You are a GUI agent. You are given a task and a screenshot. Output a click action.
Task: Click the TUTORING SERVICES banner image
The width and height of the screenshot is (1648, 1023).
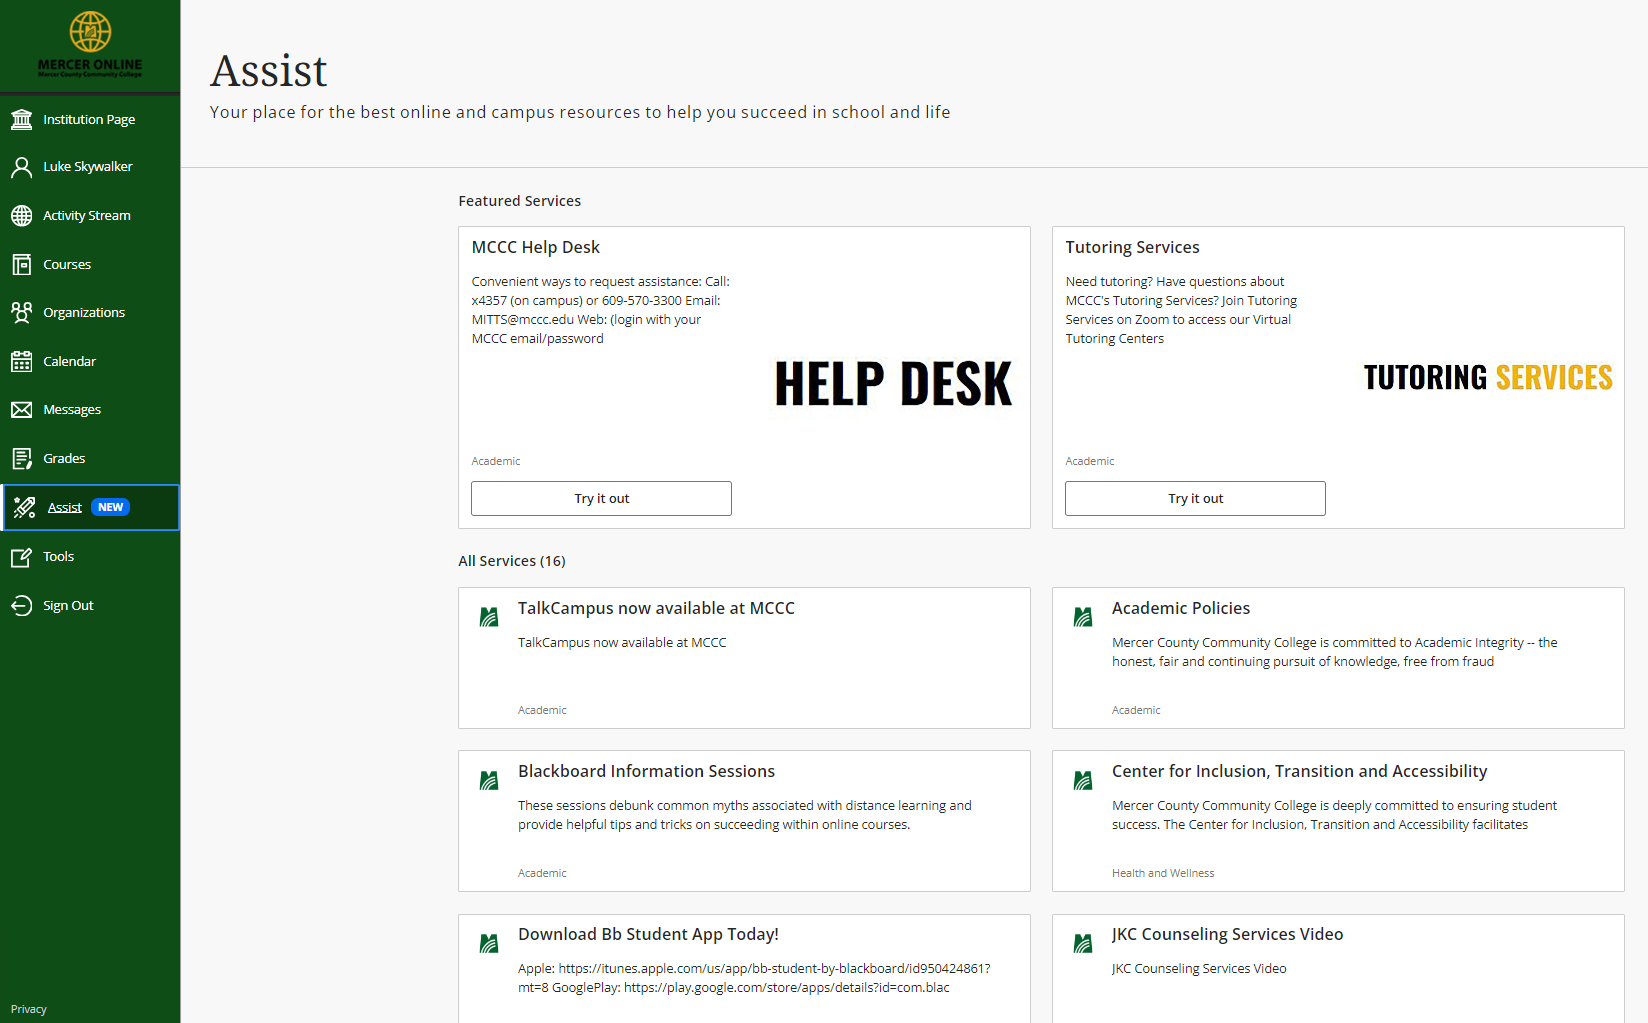click(x=1487, y=378)
